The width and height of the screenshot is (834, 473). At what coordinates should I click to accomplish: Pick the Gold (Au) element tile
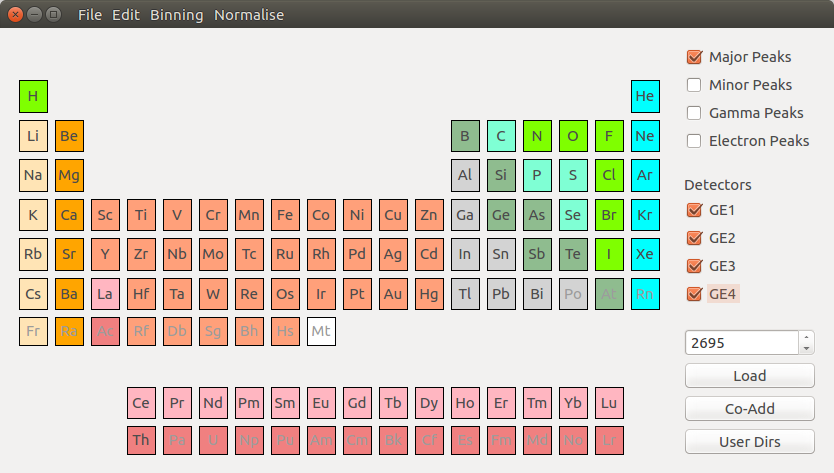[x=393, y=294]
